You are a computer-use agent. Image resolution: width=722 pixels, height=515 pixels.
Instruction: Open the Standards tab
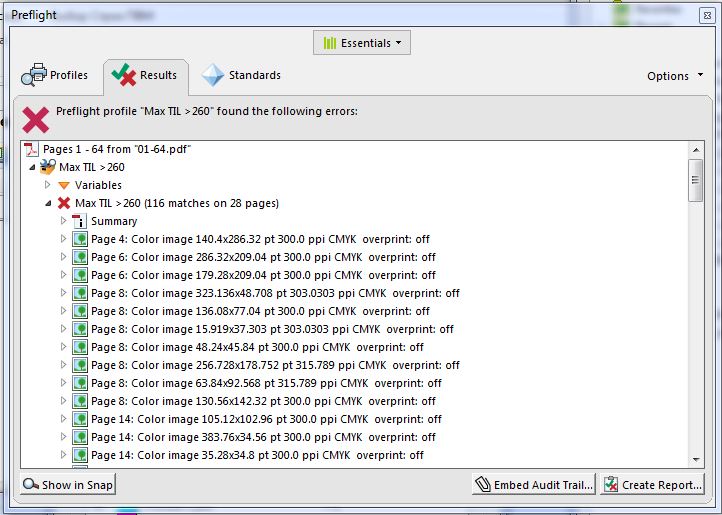coord(242,75)
